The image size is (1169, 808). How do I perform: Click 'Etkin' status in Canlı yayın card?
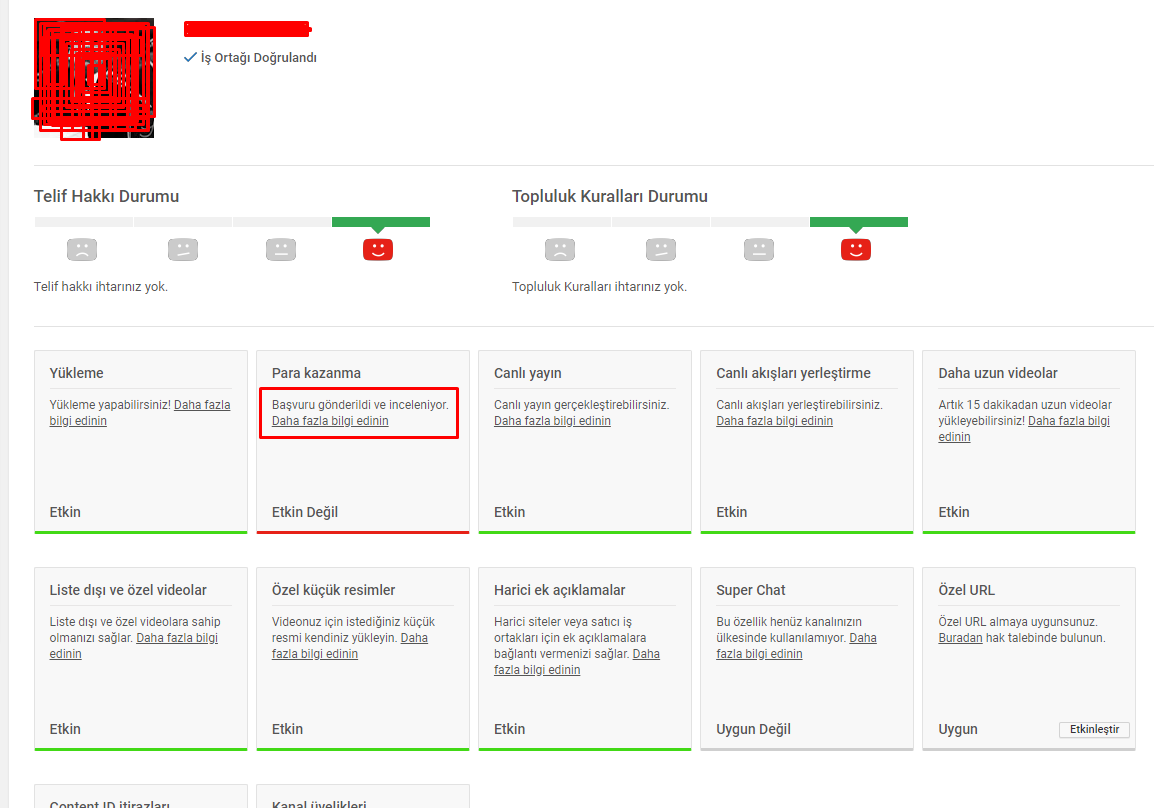(509, 512)
